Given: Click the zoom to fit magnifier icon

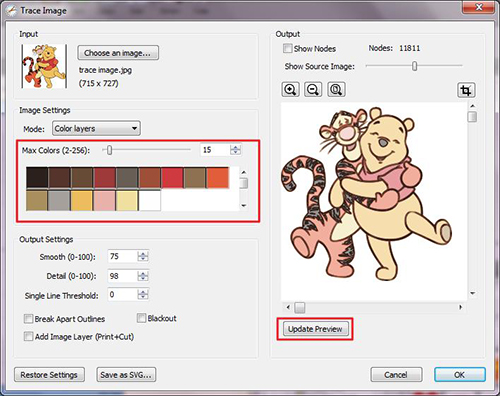Looking at the screenshot, I should pyautogui.click(x=336, y=90).
